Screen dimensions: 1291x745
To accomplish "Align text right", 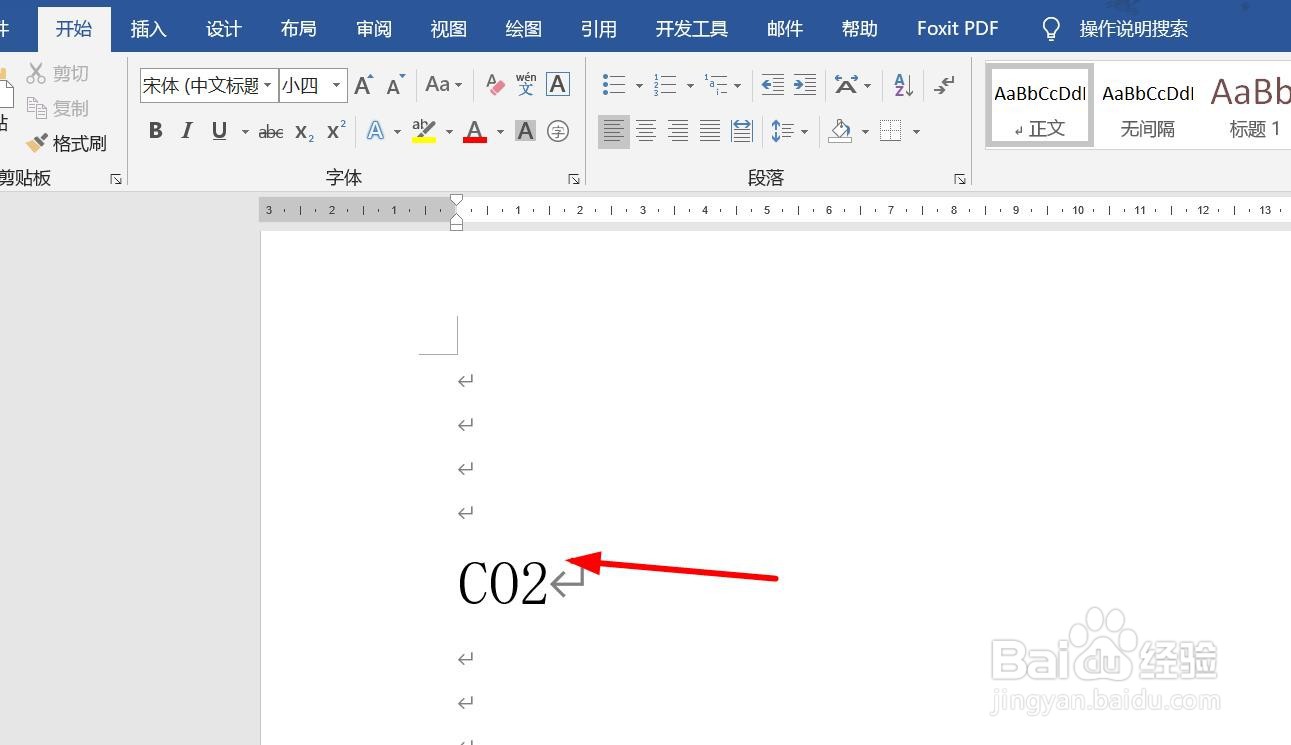I will [x=678, y=131].
